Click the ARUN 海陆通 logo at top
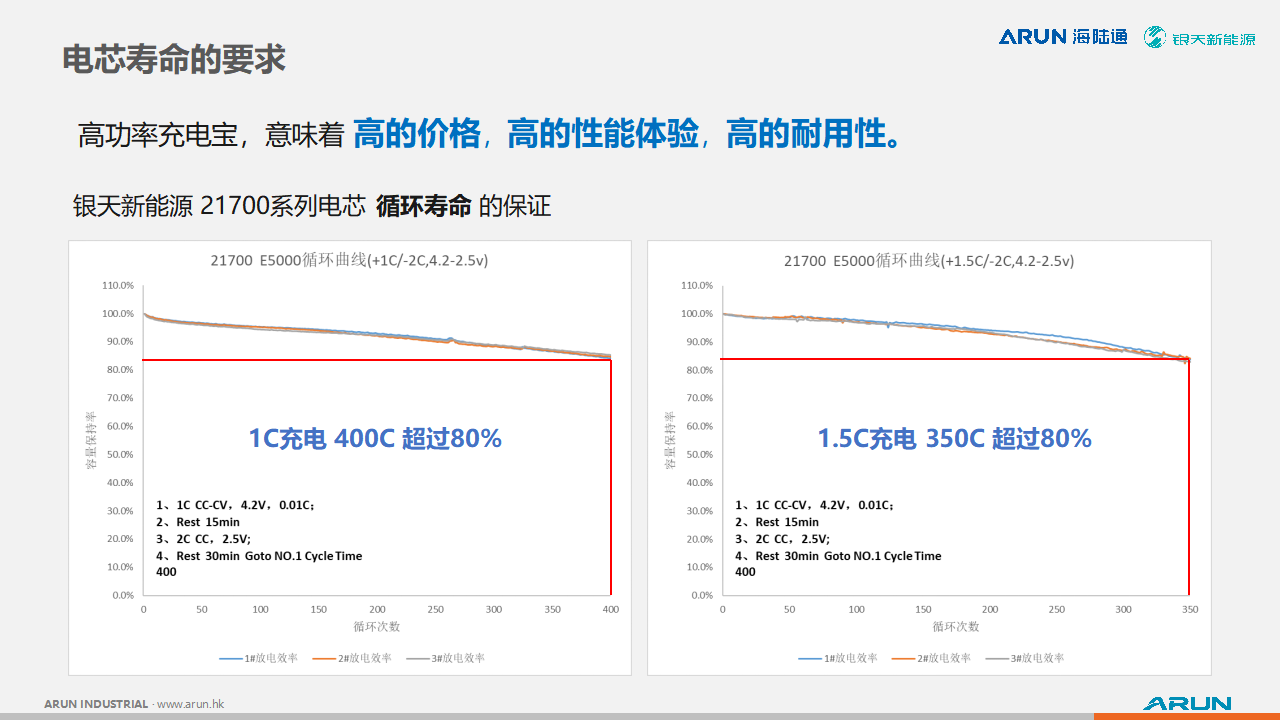This screenshot has height=720, width=1280. point(1063,37)
